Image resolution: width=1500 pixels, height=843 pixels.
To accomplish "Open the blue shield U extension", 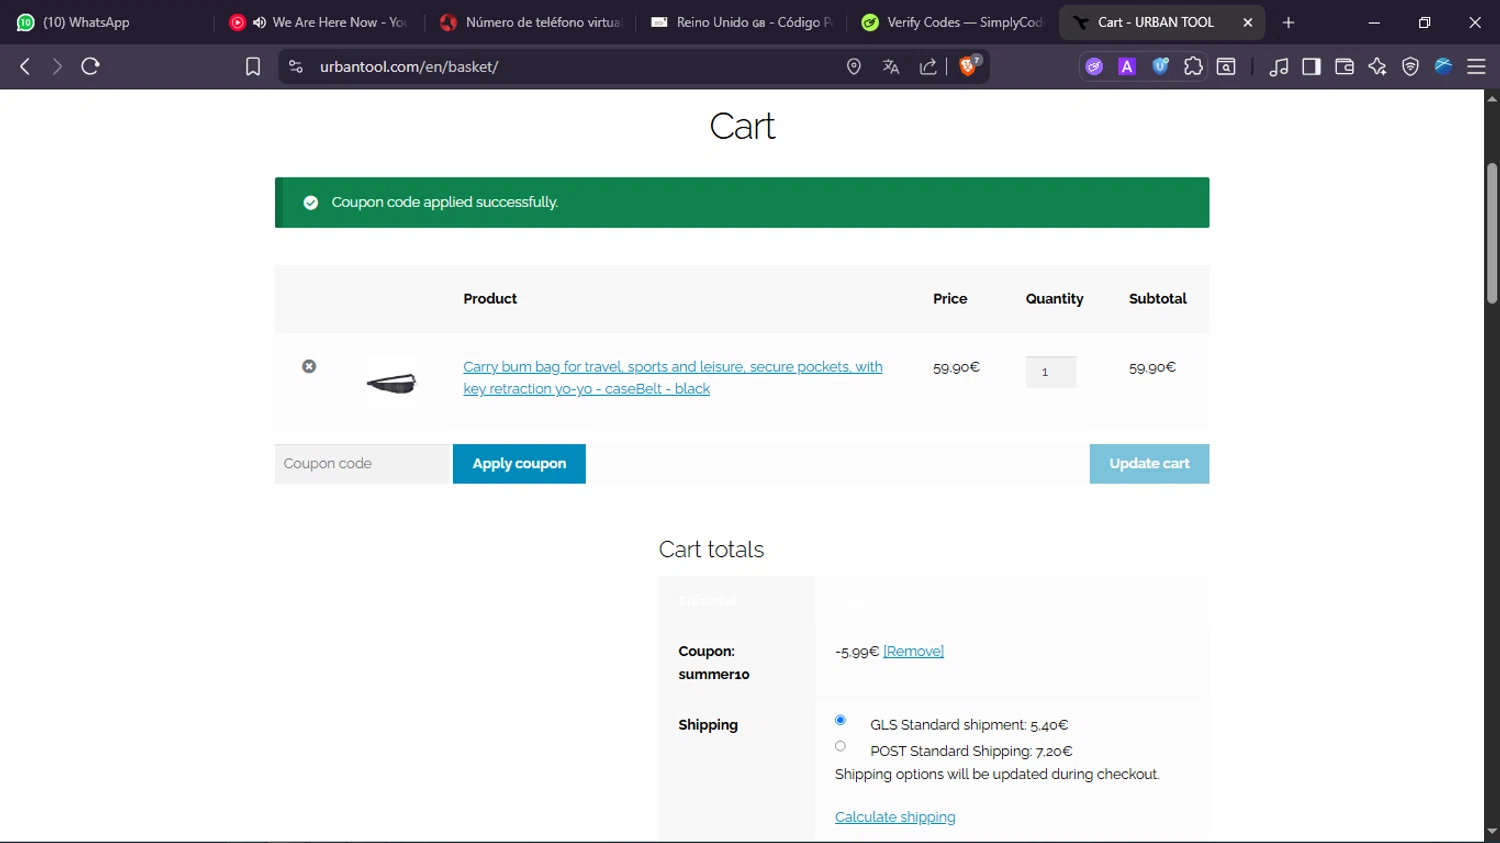I will (1160, 67).
